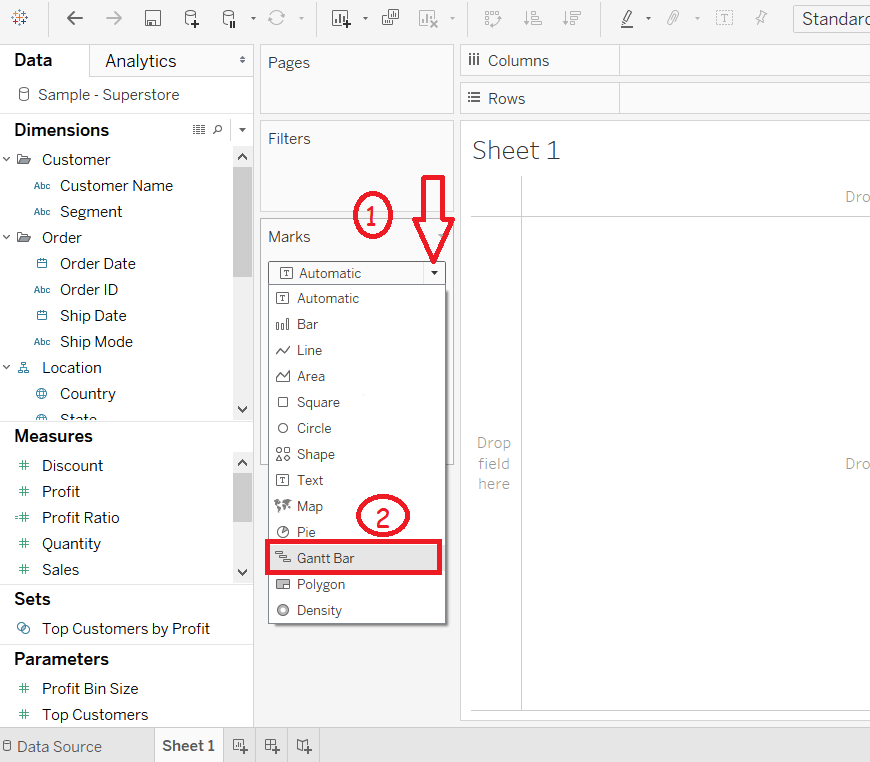Click the Sheet 1 title text

click(516, 150)
